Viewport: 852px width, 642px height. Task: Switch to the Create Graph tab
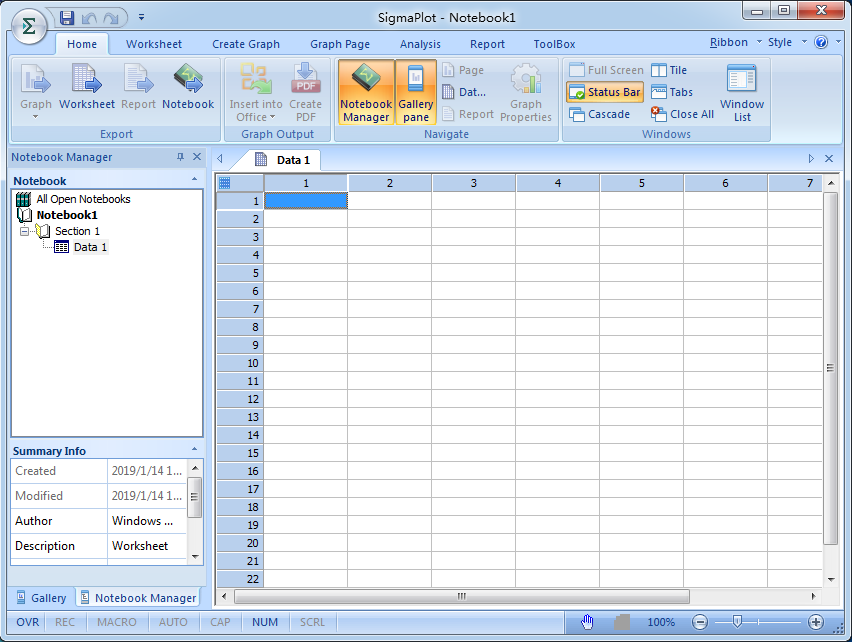246,44
